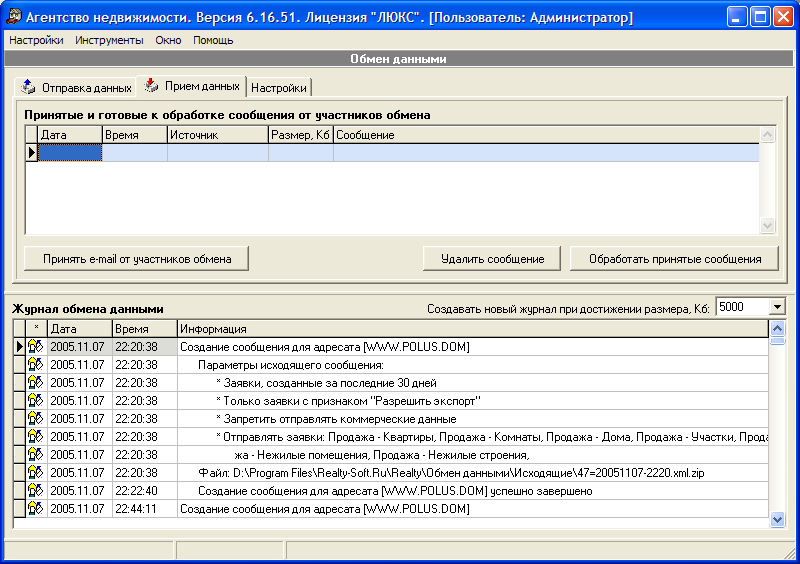
Task: Click the Отправлять заявки: Продажа - Квартиры text
Action: point(492,437)
